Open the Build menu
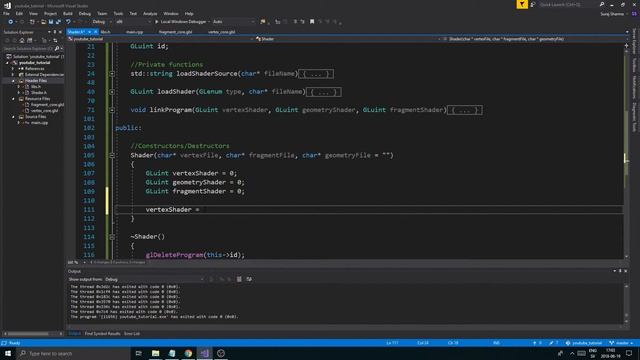This screenshot has width=640, height=360. pos(67,13)
